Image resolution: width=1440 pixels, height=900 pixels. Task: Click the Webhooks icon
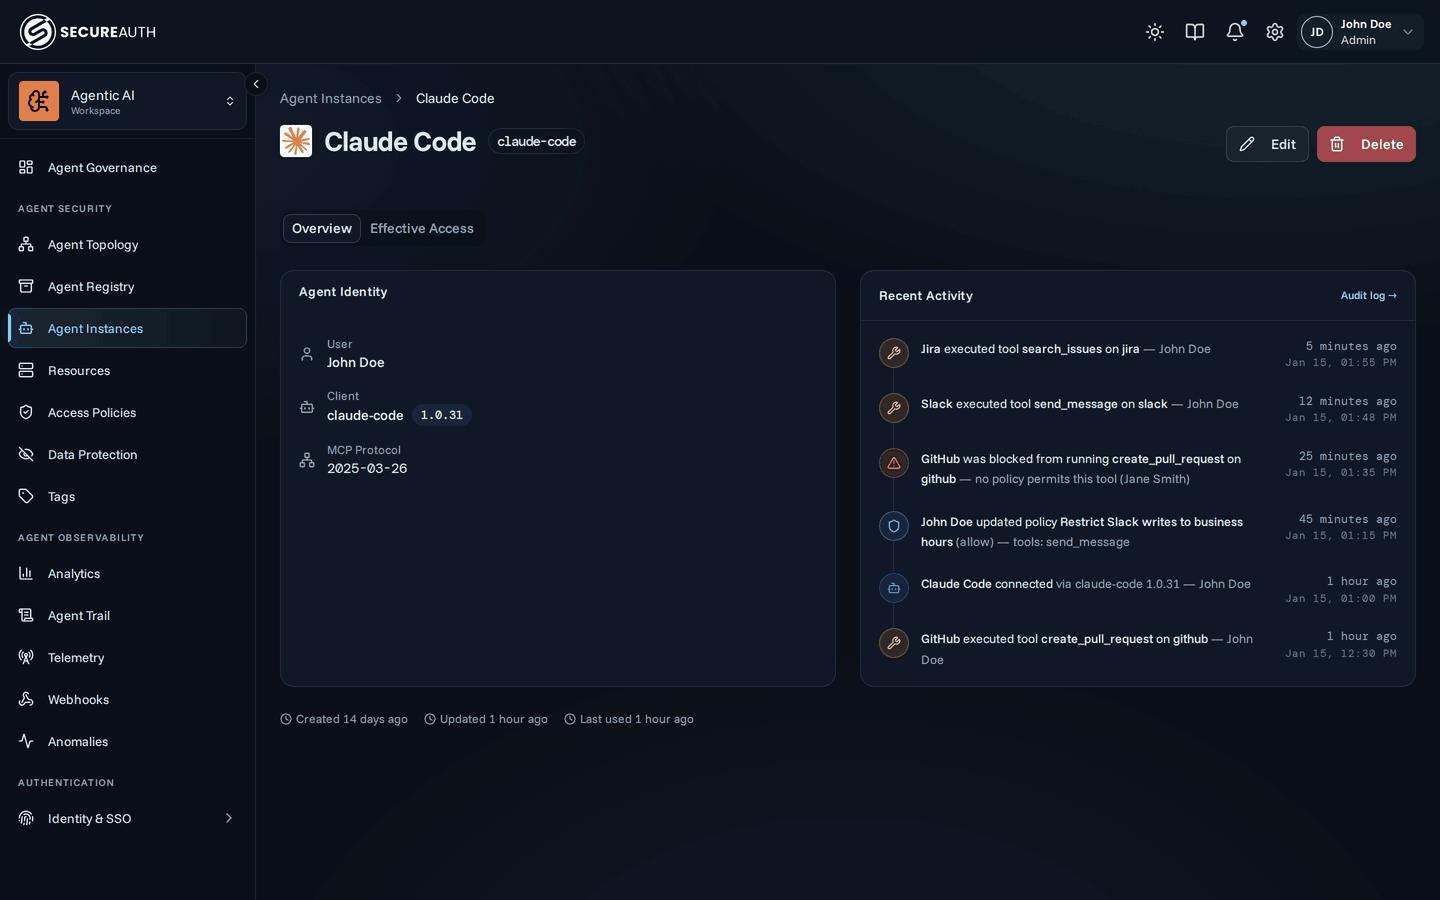(26, 699)
